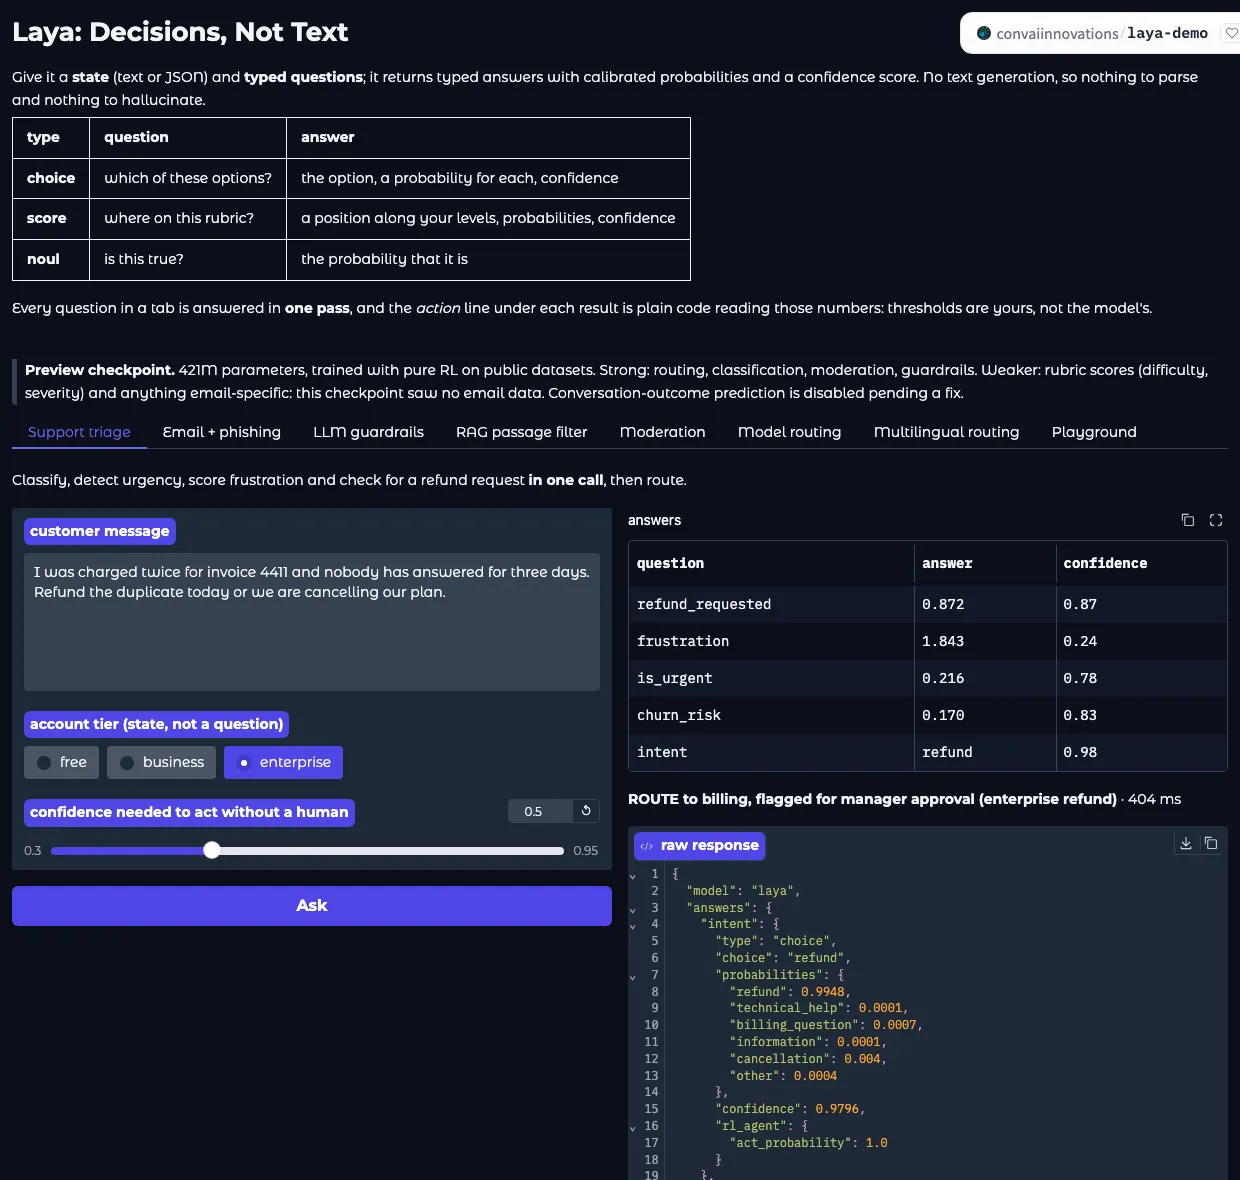Screen dimensions: 1240x1180
Task: Switch to the Playground tab
Action: click(x=1094, y=432)
